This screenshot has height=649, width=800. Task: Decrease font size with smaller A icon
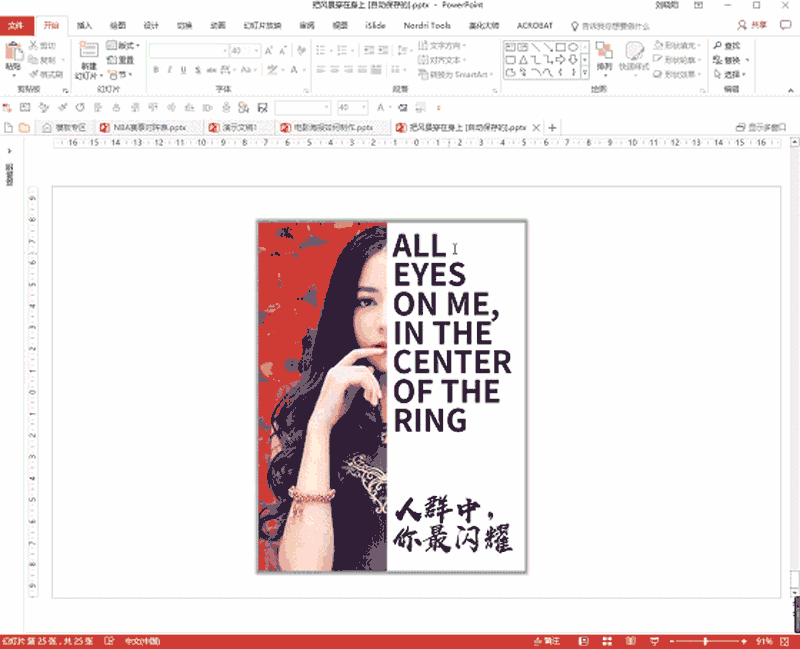point(283,51)
